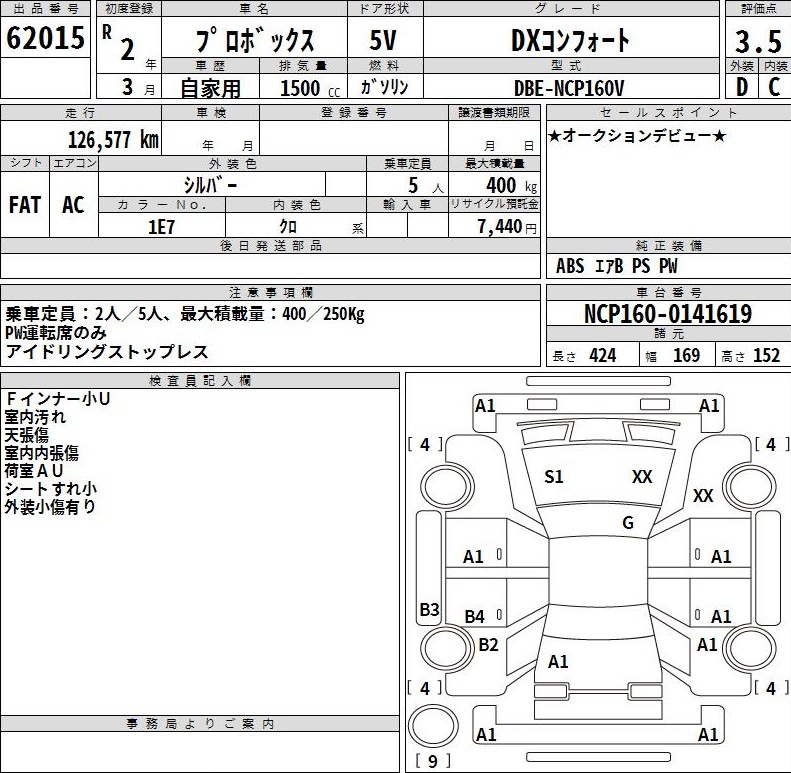This screenshot has height=773, width=791.
Task: Click the 初度登録 header
Action: 129,9
